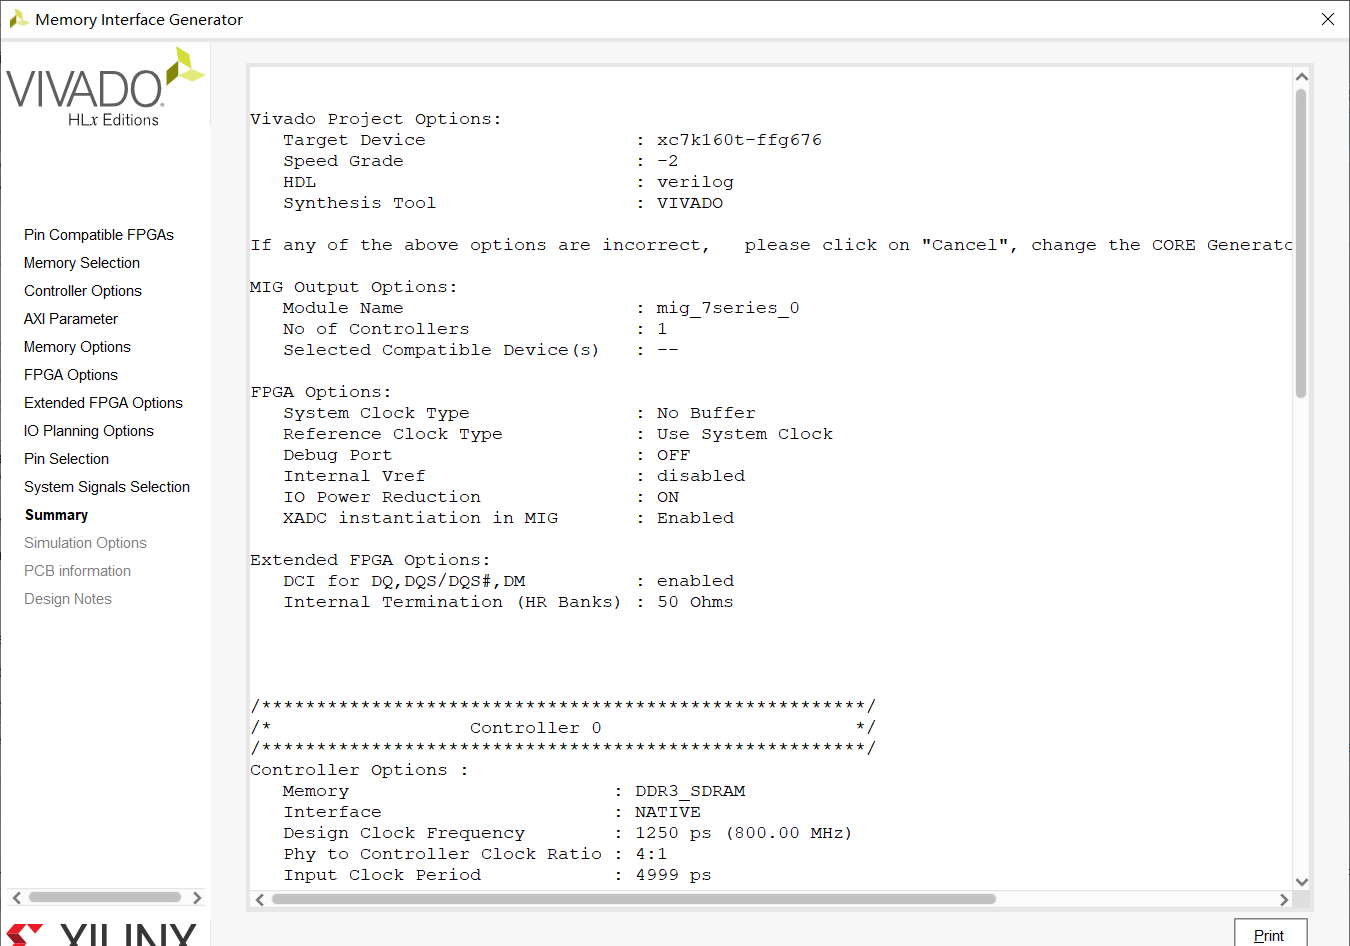
Task: Select IO Planning Options in the sidebar
Action: coord(88,430)
